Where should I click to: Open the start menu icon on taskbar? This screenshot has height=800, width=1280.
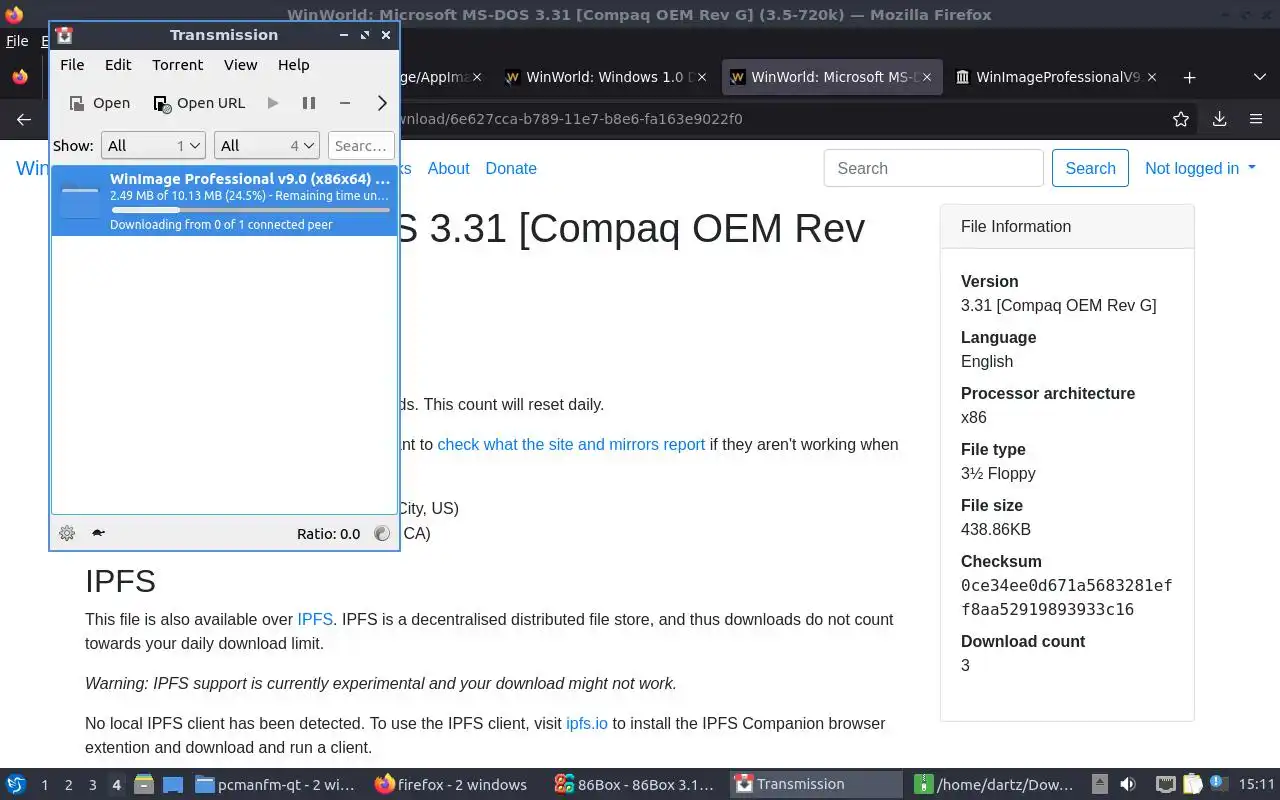(x=16, y=784)
